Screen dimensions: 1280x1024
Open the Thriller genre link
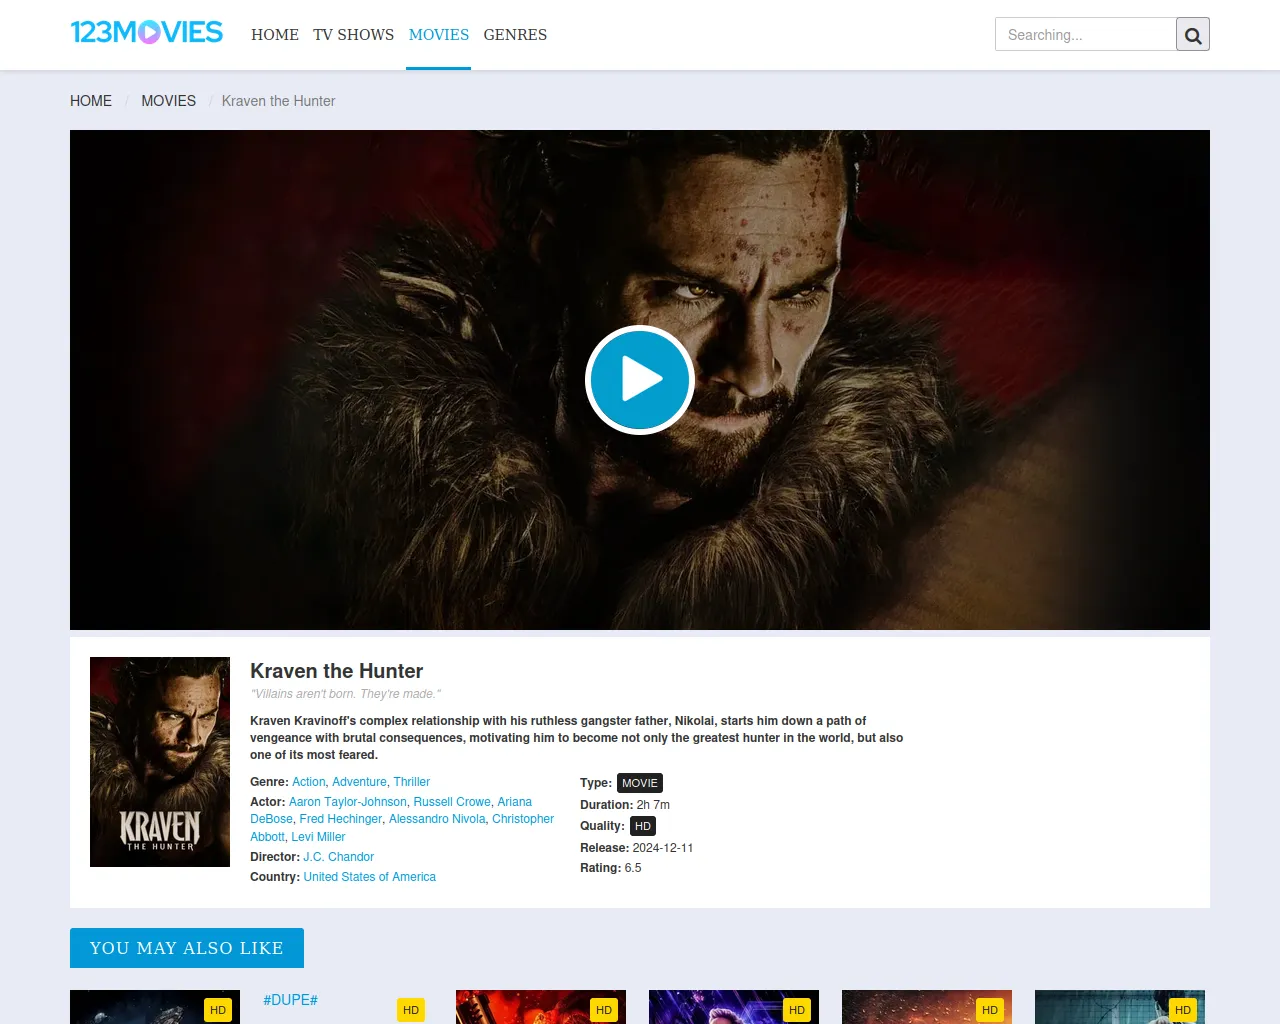click(411, 782)
